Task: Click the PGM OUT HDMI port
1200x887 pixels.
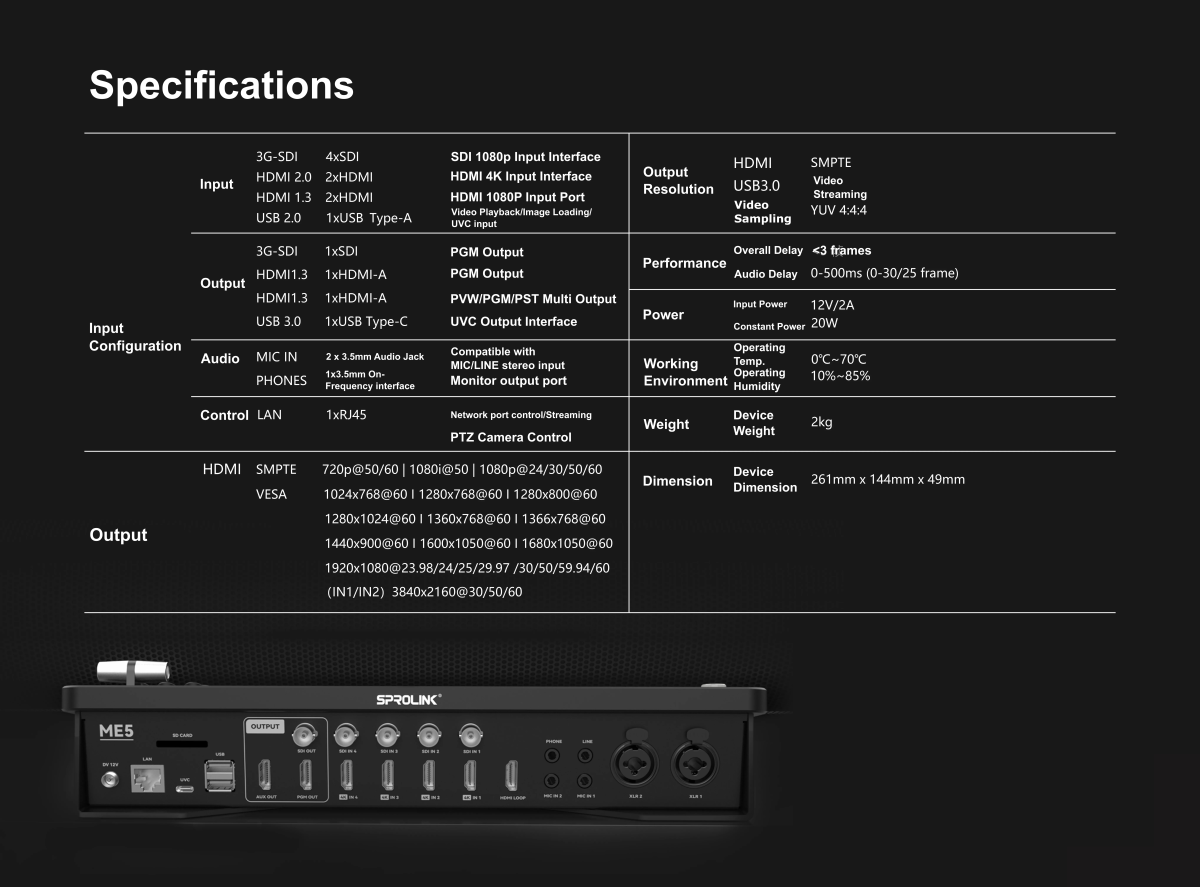Action: (x=306, y=775)
